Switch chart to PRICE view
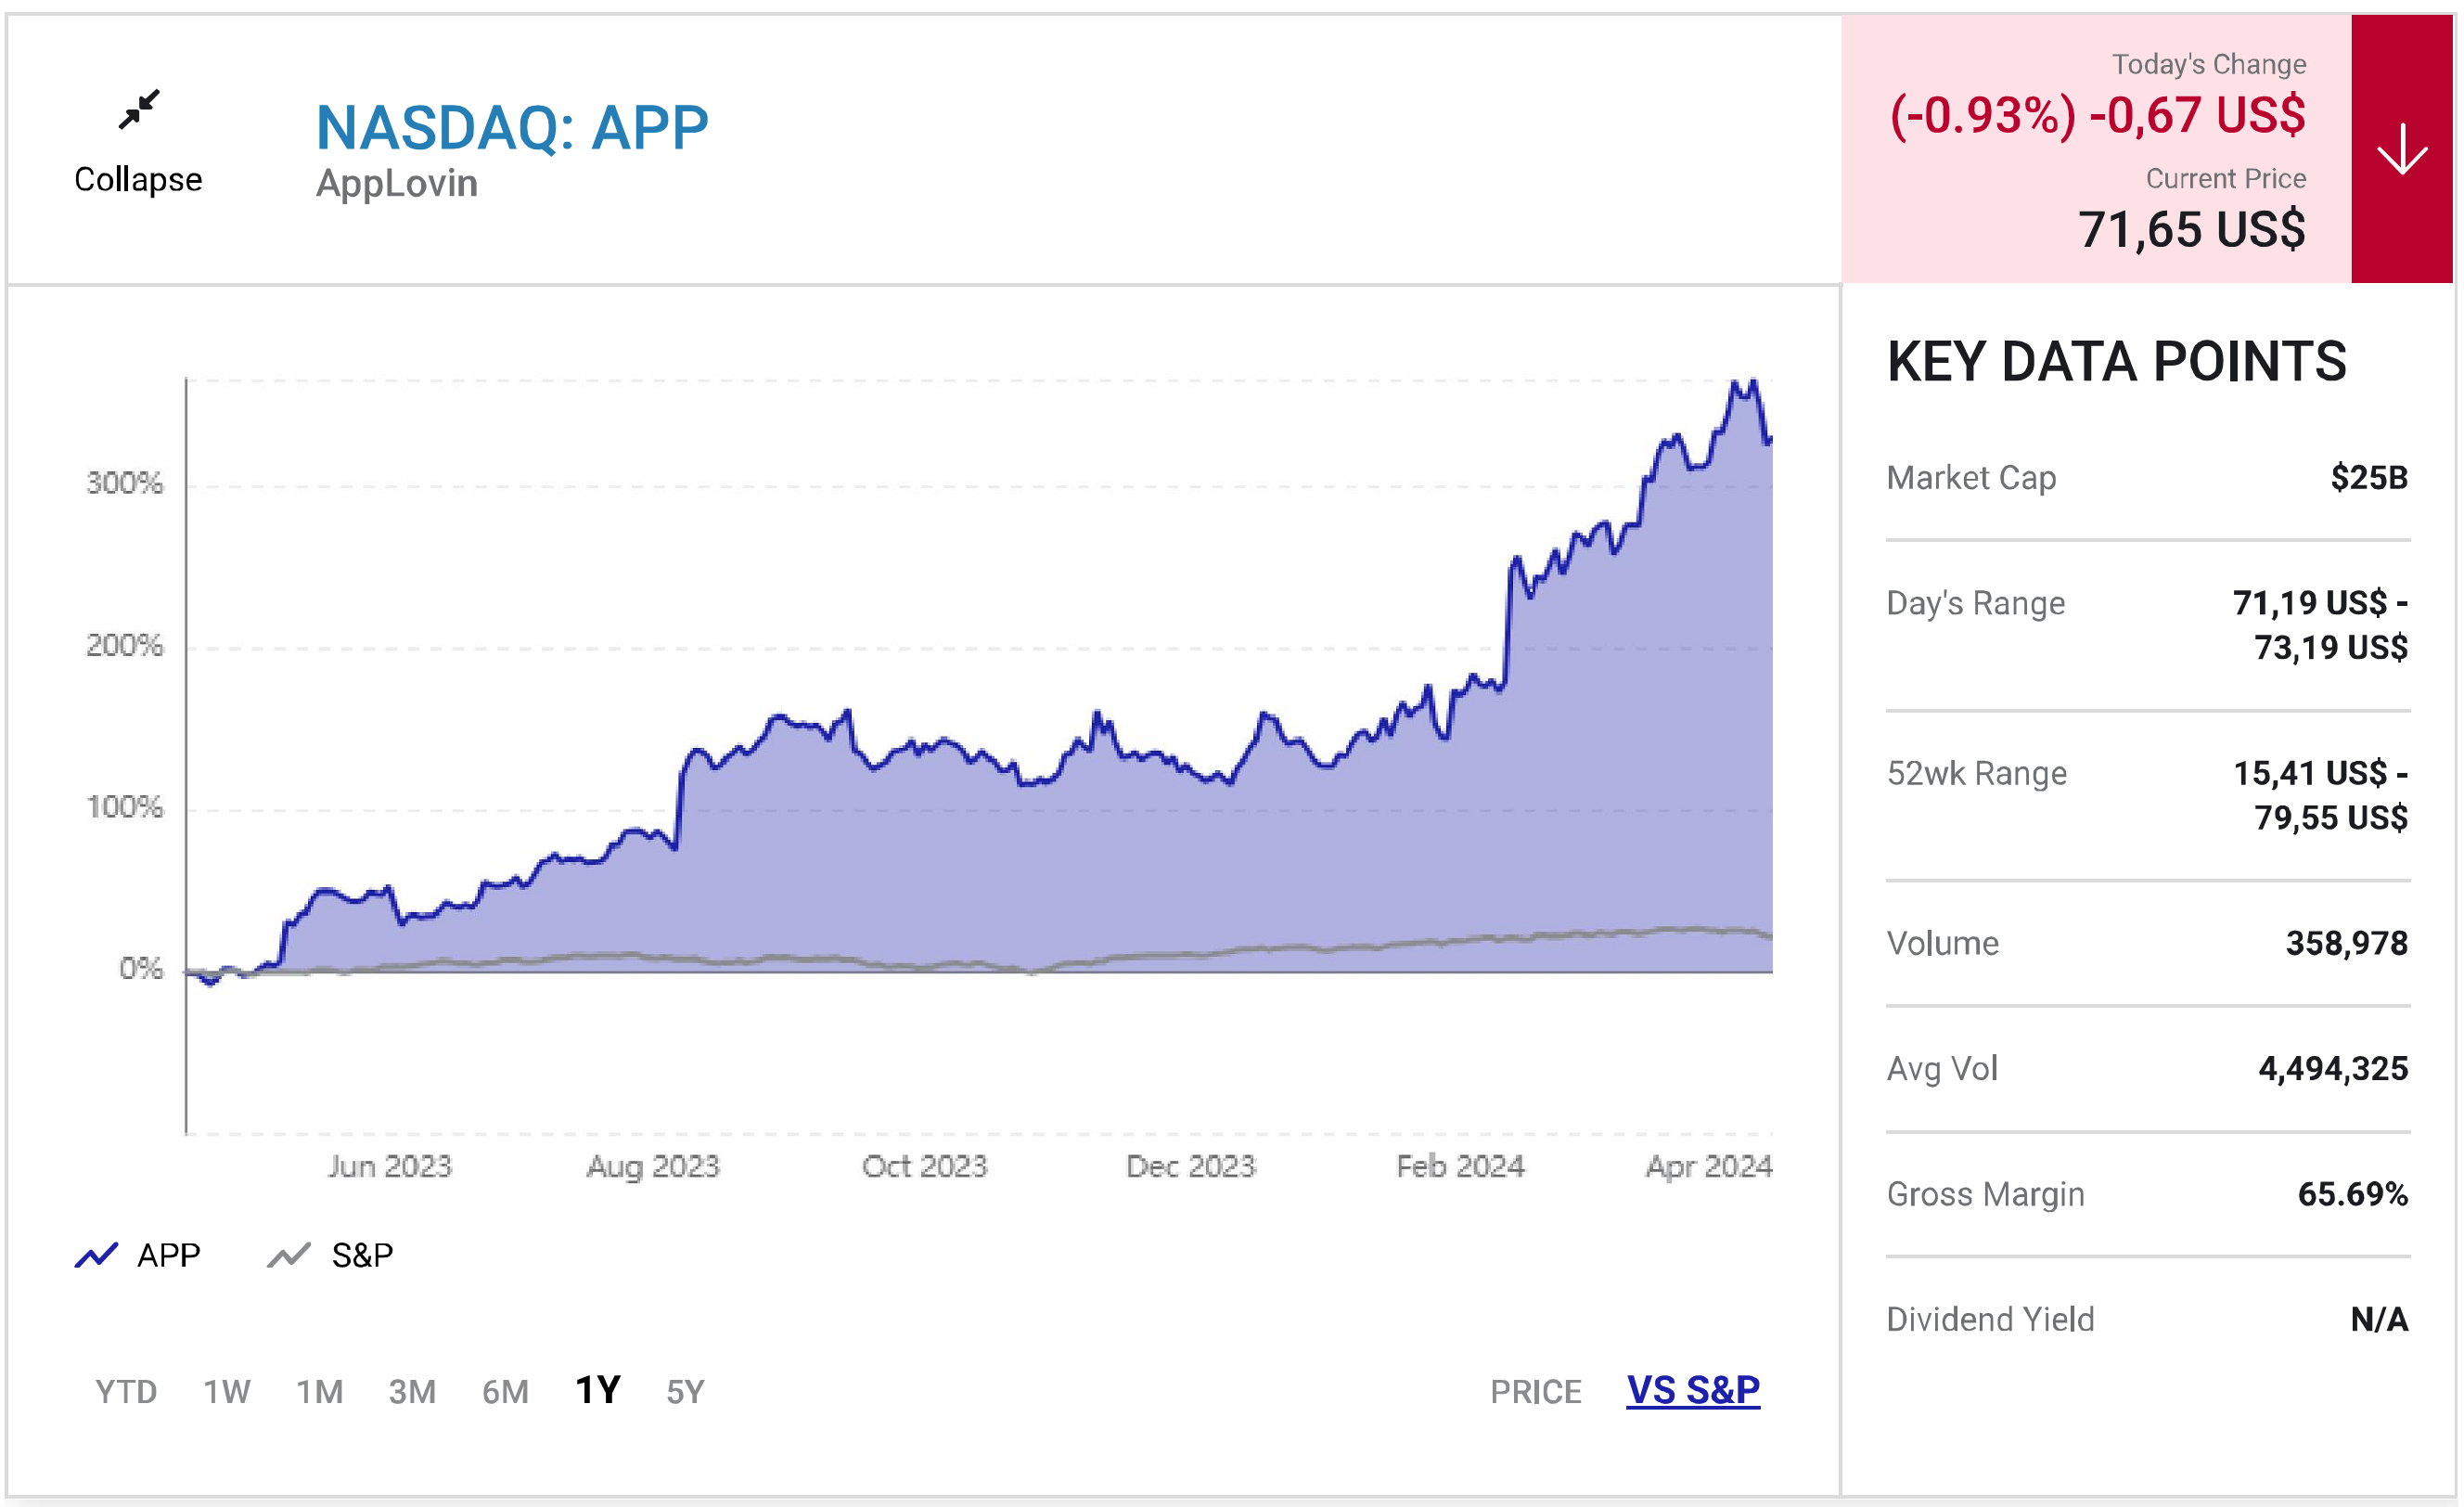Image resolution: width=2464 pixels, height=1507 pixels. tap(1536, 1392)
